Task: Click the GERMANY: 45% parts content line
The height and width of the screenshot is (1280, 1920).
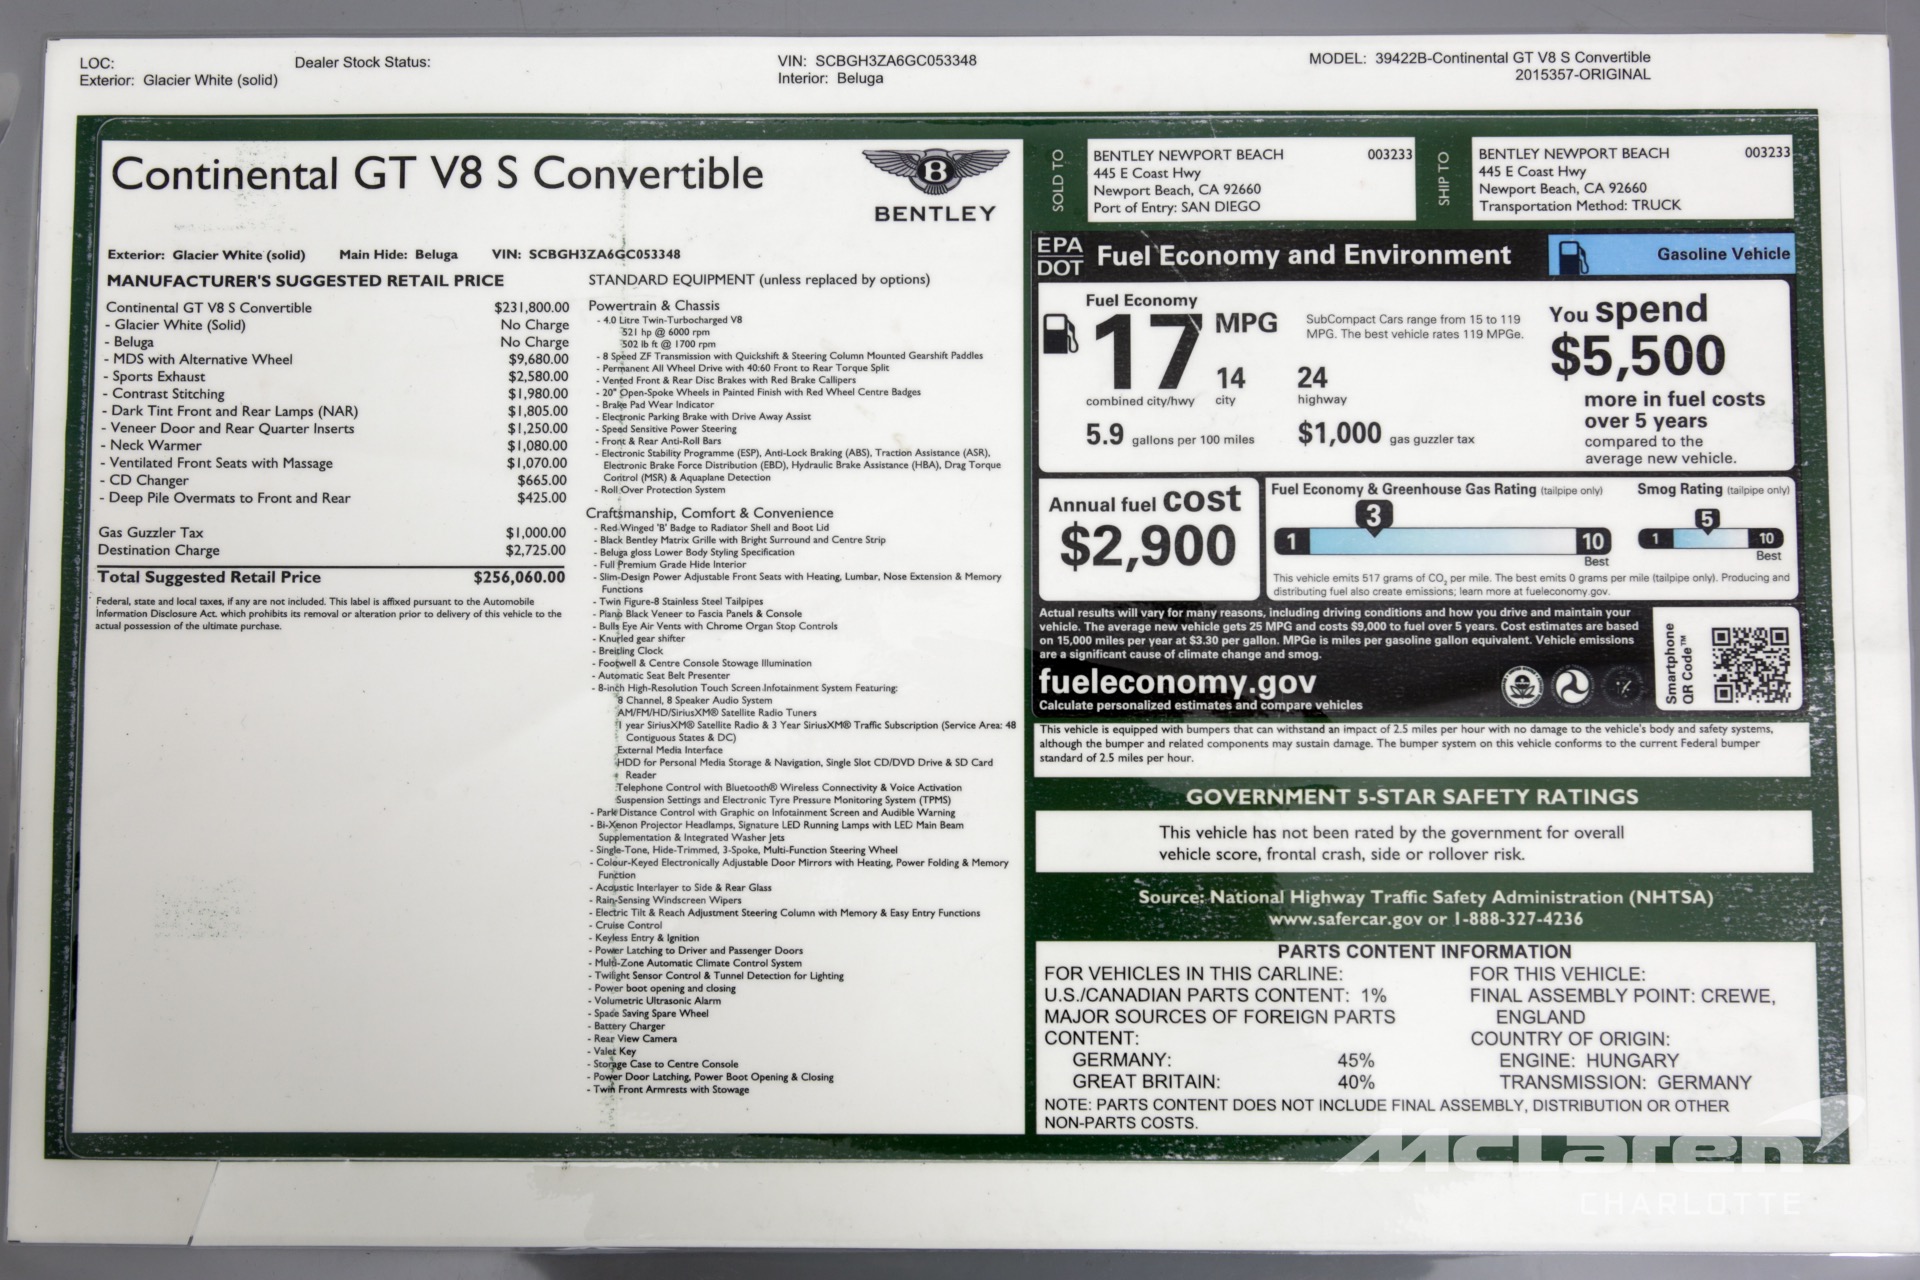Action: point(1223,1060)
